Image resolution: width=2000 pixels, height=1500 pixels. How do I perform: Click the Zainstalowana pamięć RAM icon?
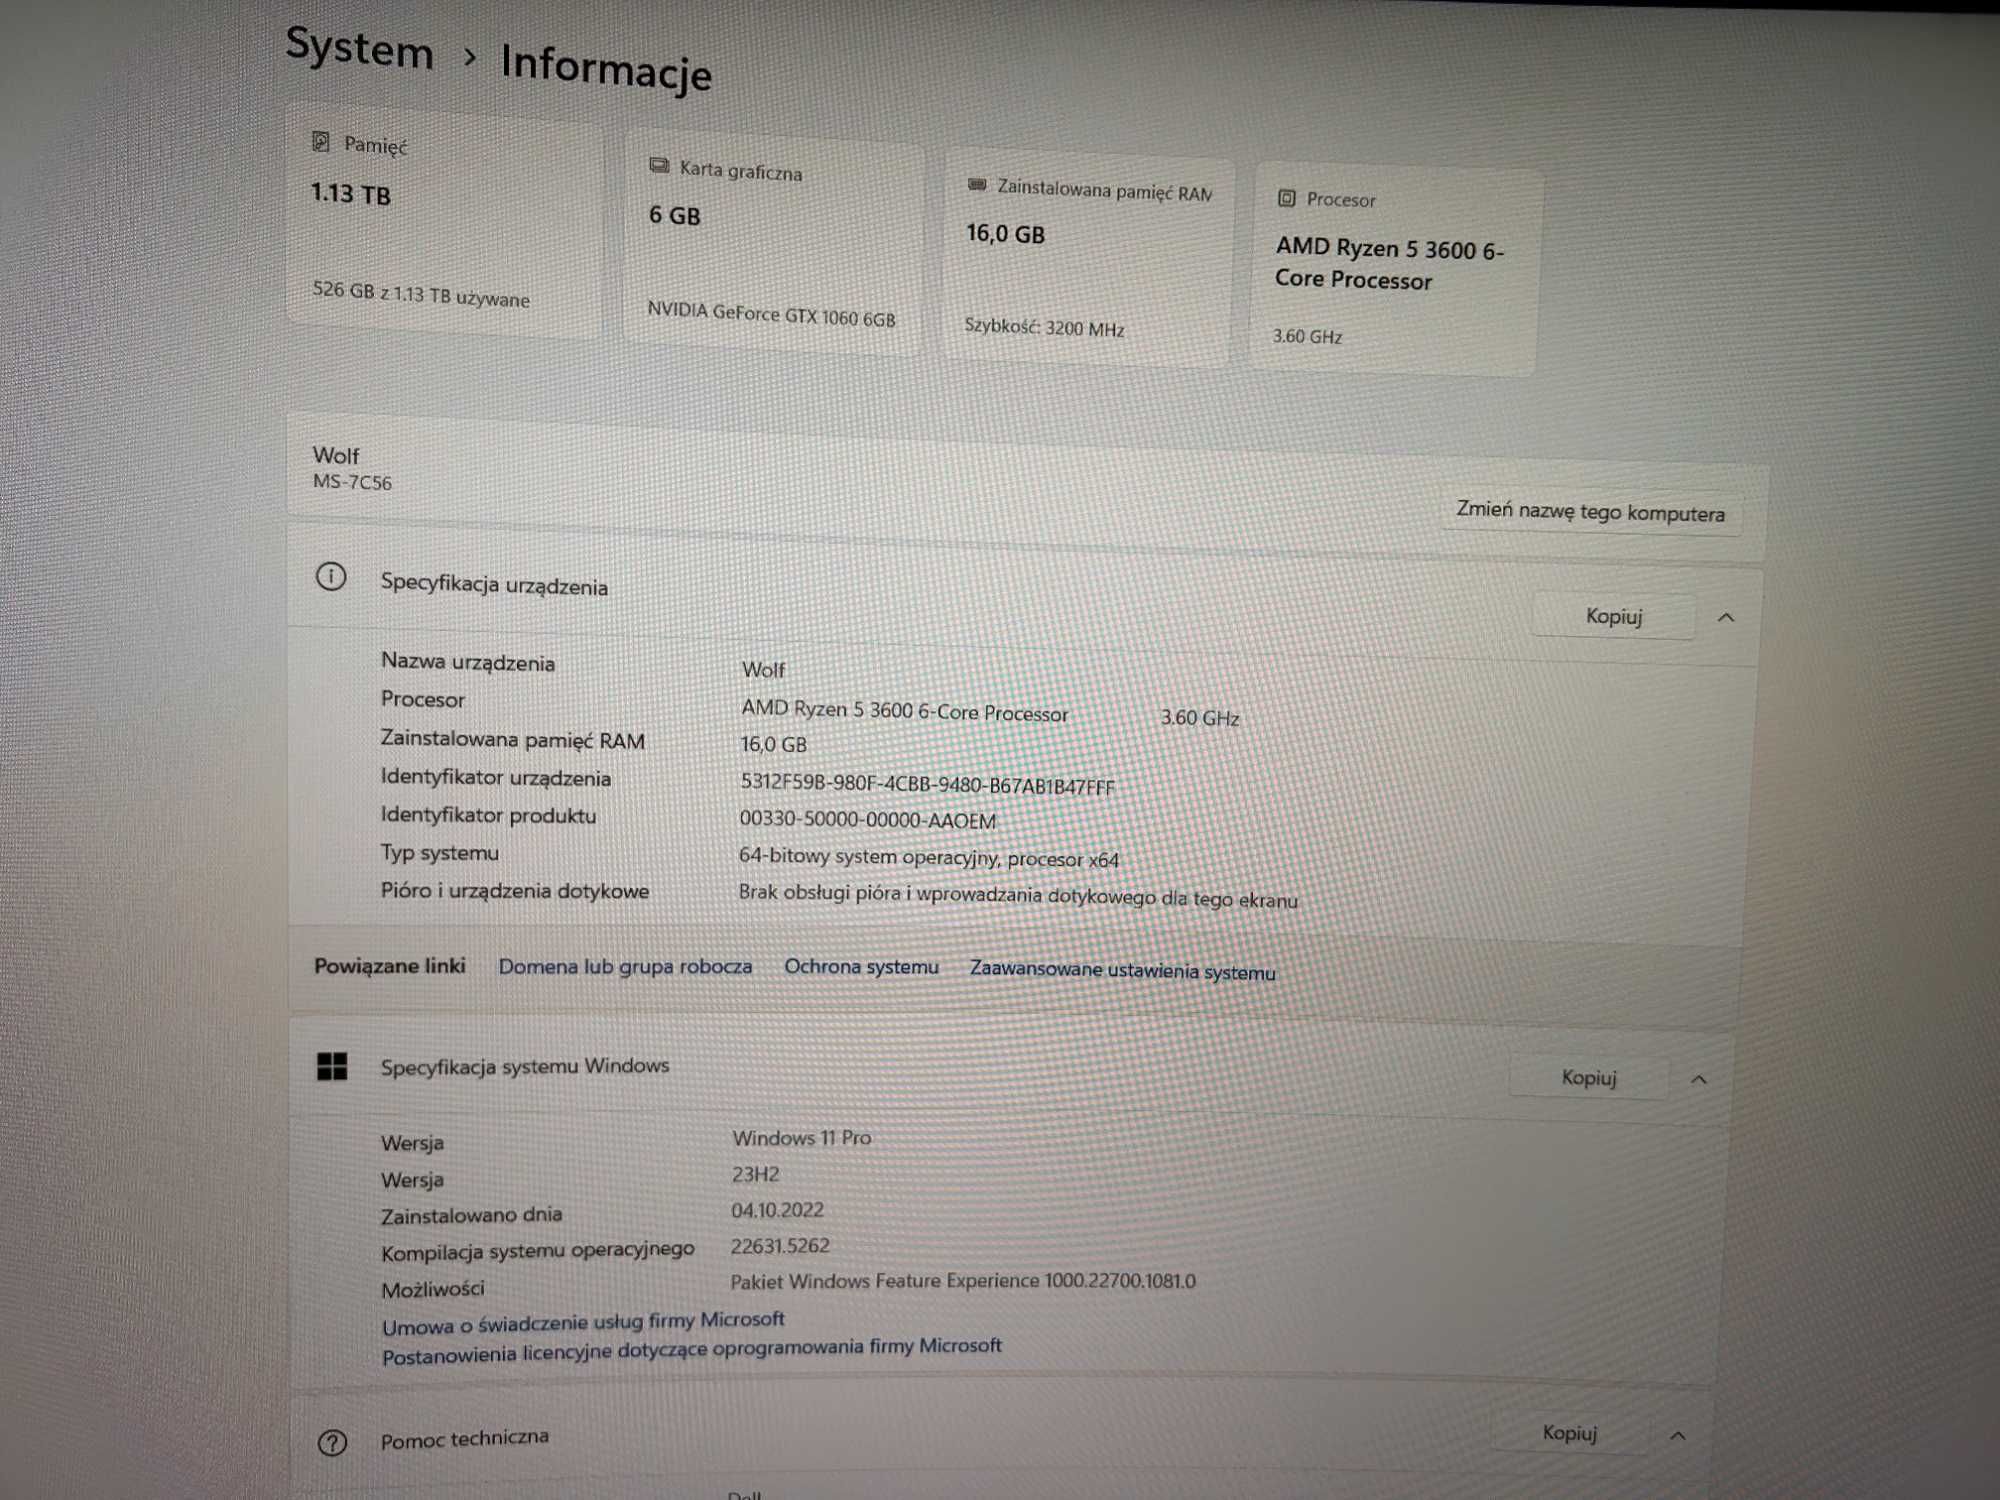pos(977,184)
